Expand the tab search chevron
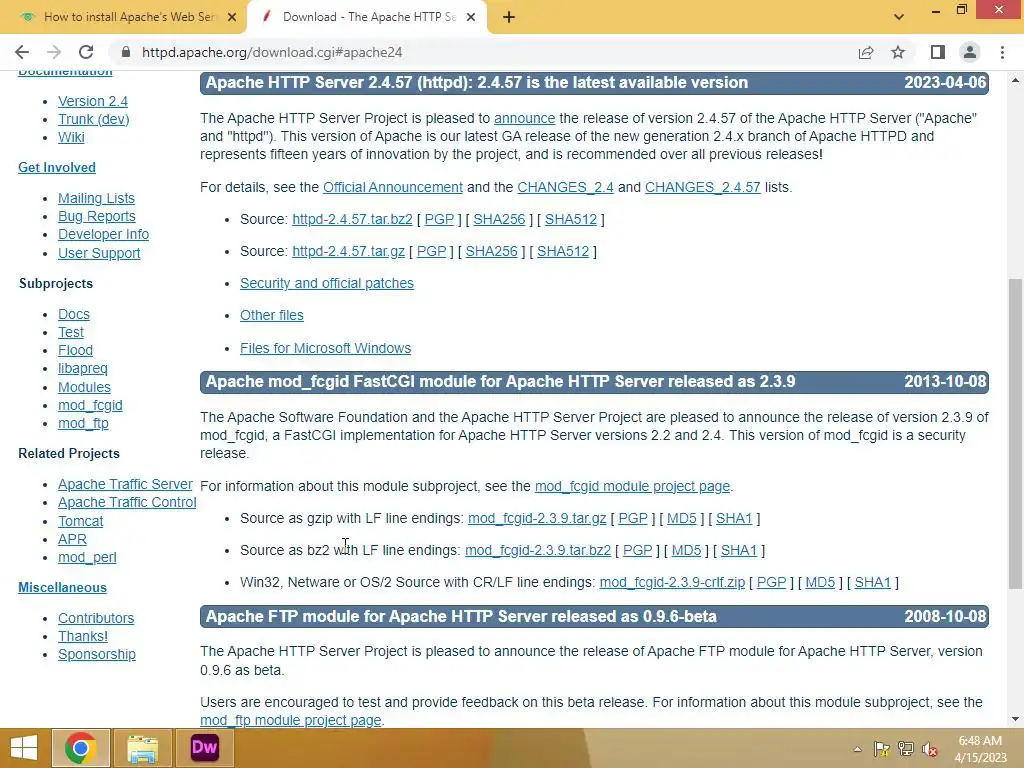Image resolution: width=1024 pixels, height=768 pixels. 899,17
